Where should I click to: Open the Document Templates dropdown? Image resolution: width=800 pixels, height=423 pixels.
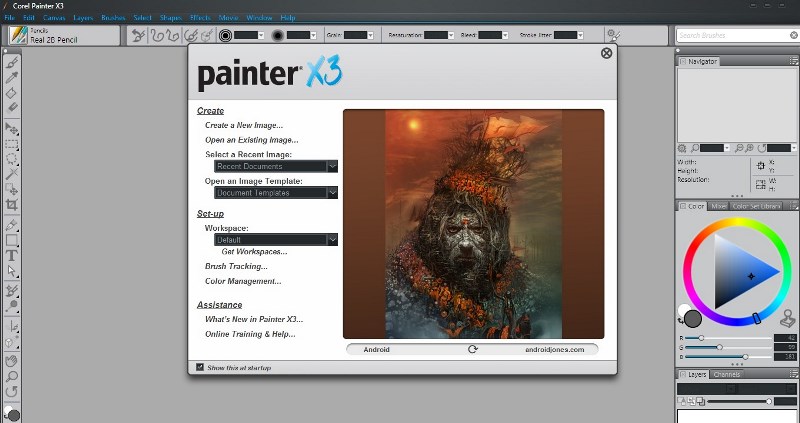coord(276,193)
